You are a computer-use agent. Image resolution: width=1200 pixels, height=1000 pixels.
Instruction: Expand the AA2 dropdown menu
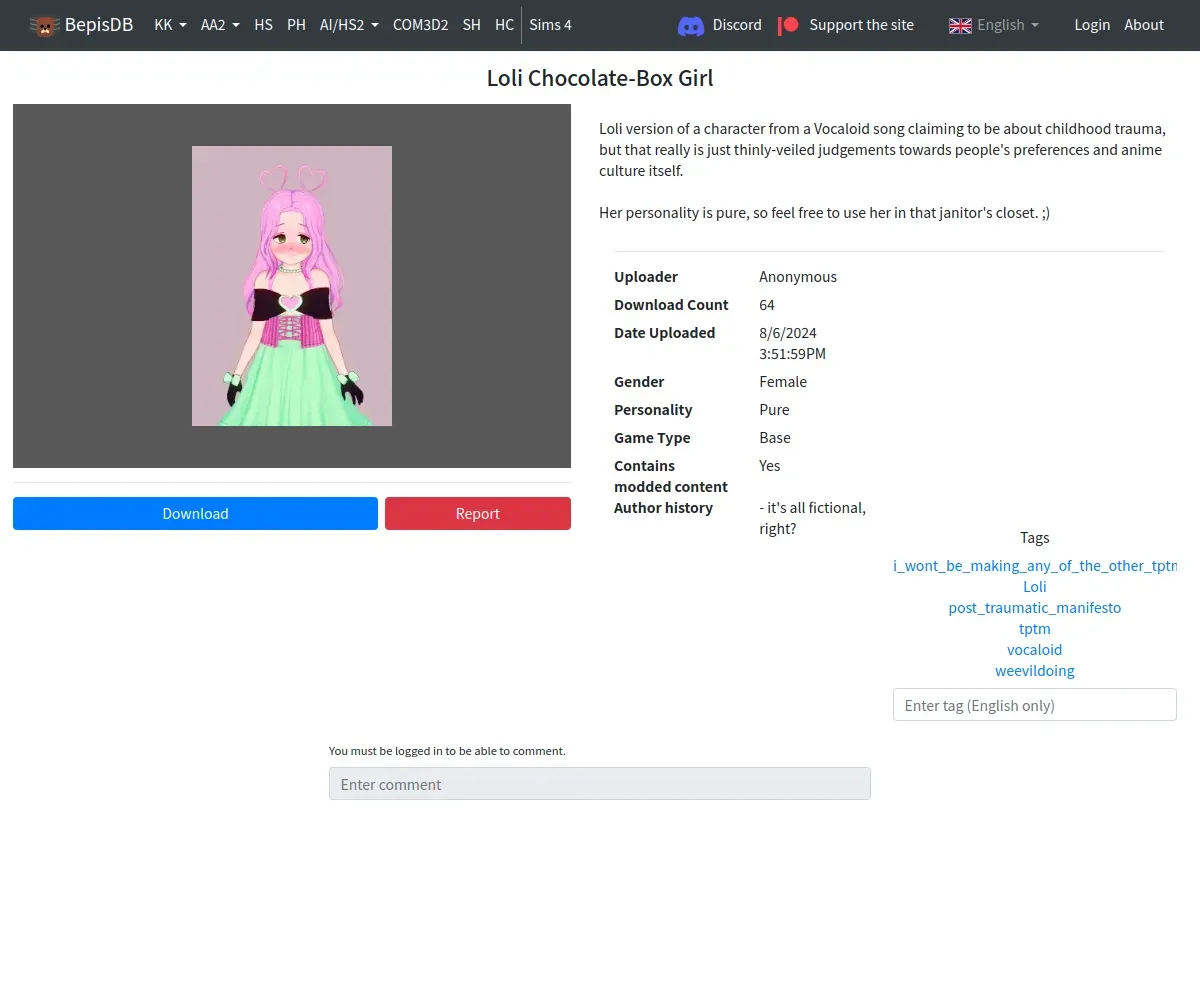point(220,25)
